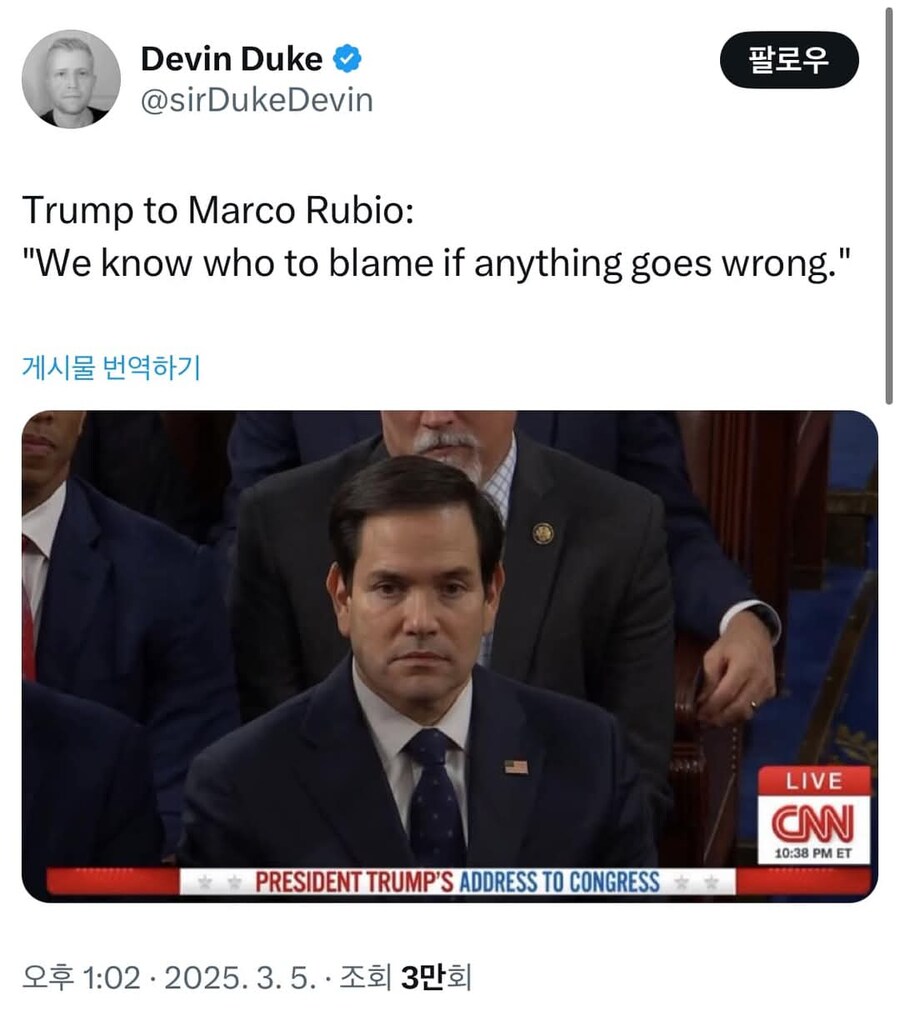Click the quoted "We know who to blame" line
This screenshot has height=1035, width=900.
(436, 263)
